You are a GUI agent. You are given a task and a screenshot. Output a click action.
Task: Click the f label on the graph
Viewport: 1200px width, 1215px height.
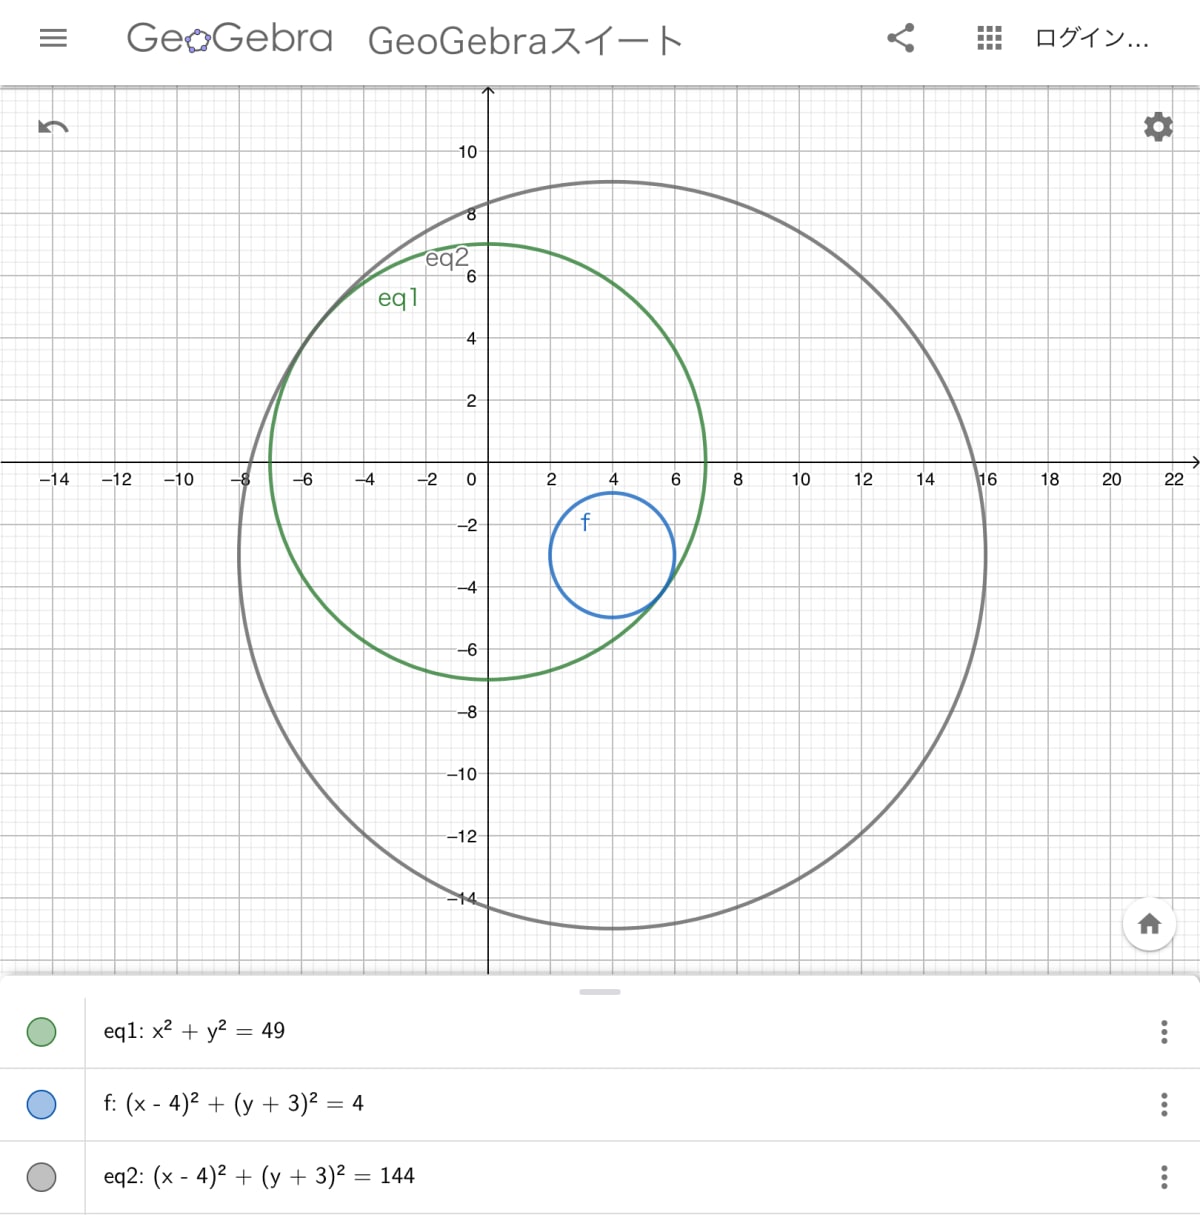pos(585,521)
